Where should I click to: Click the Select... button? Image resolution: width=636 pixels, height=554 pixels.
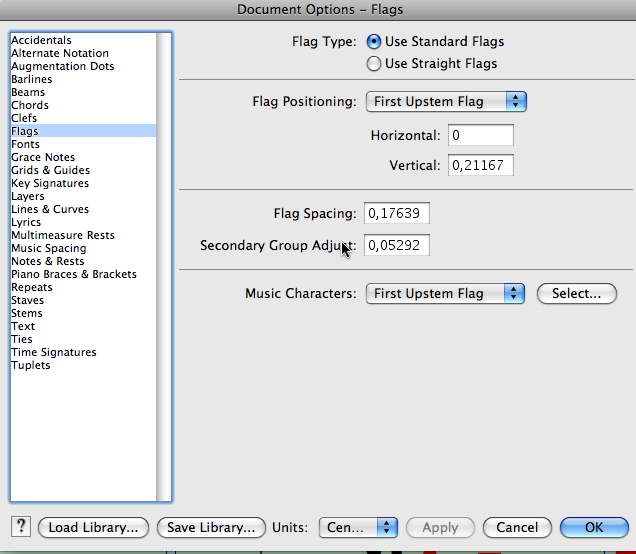(576, 294)
